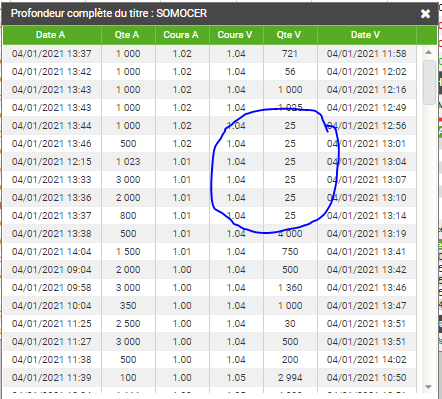Click Cours A 1.00 in the 09:04 row
The width and height of the screenshot is (442, 399).
point(182,270)
